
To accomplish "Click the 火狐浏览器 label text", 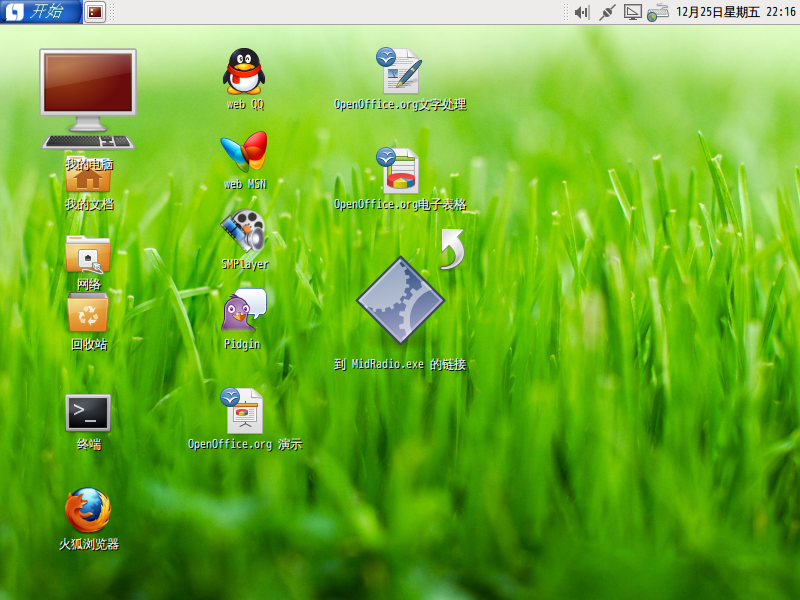I will pyautogui.click(x=89, y=544).
